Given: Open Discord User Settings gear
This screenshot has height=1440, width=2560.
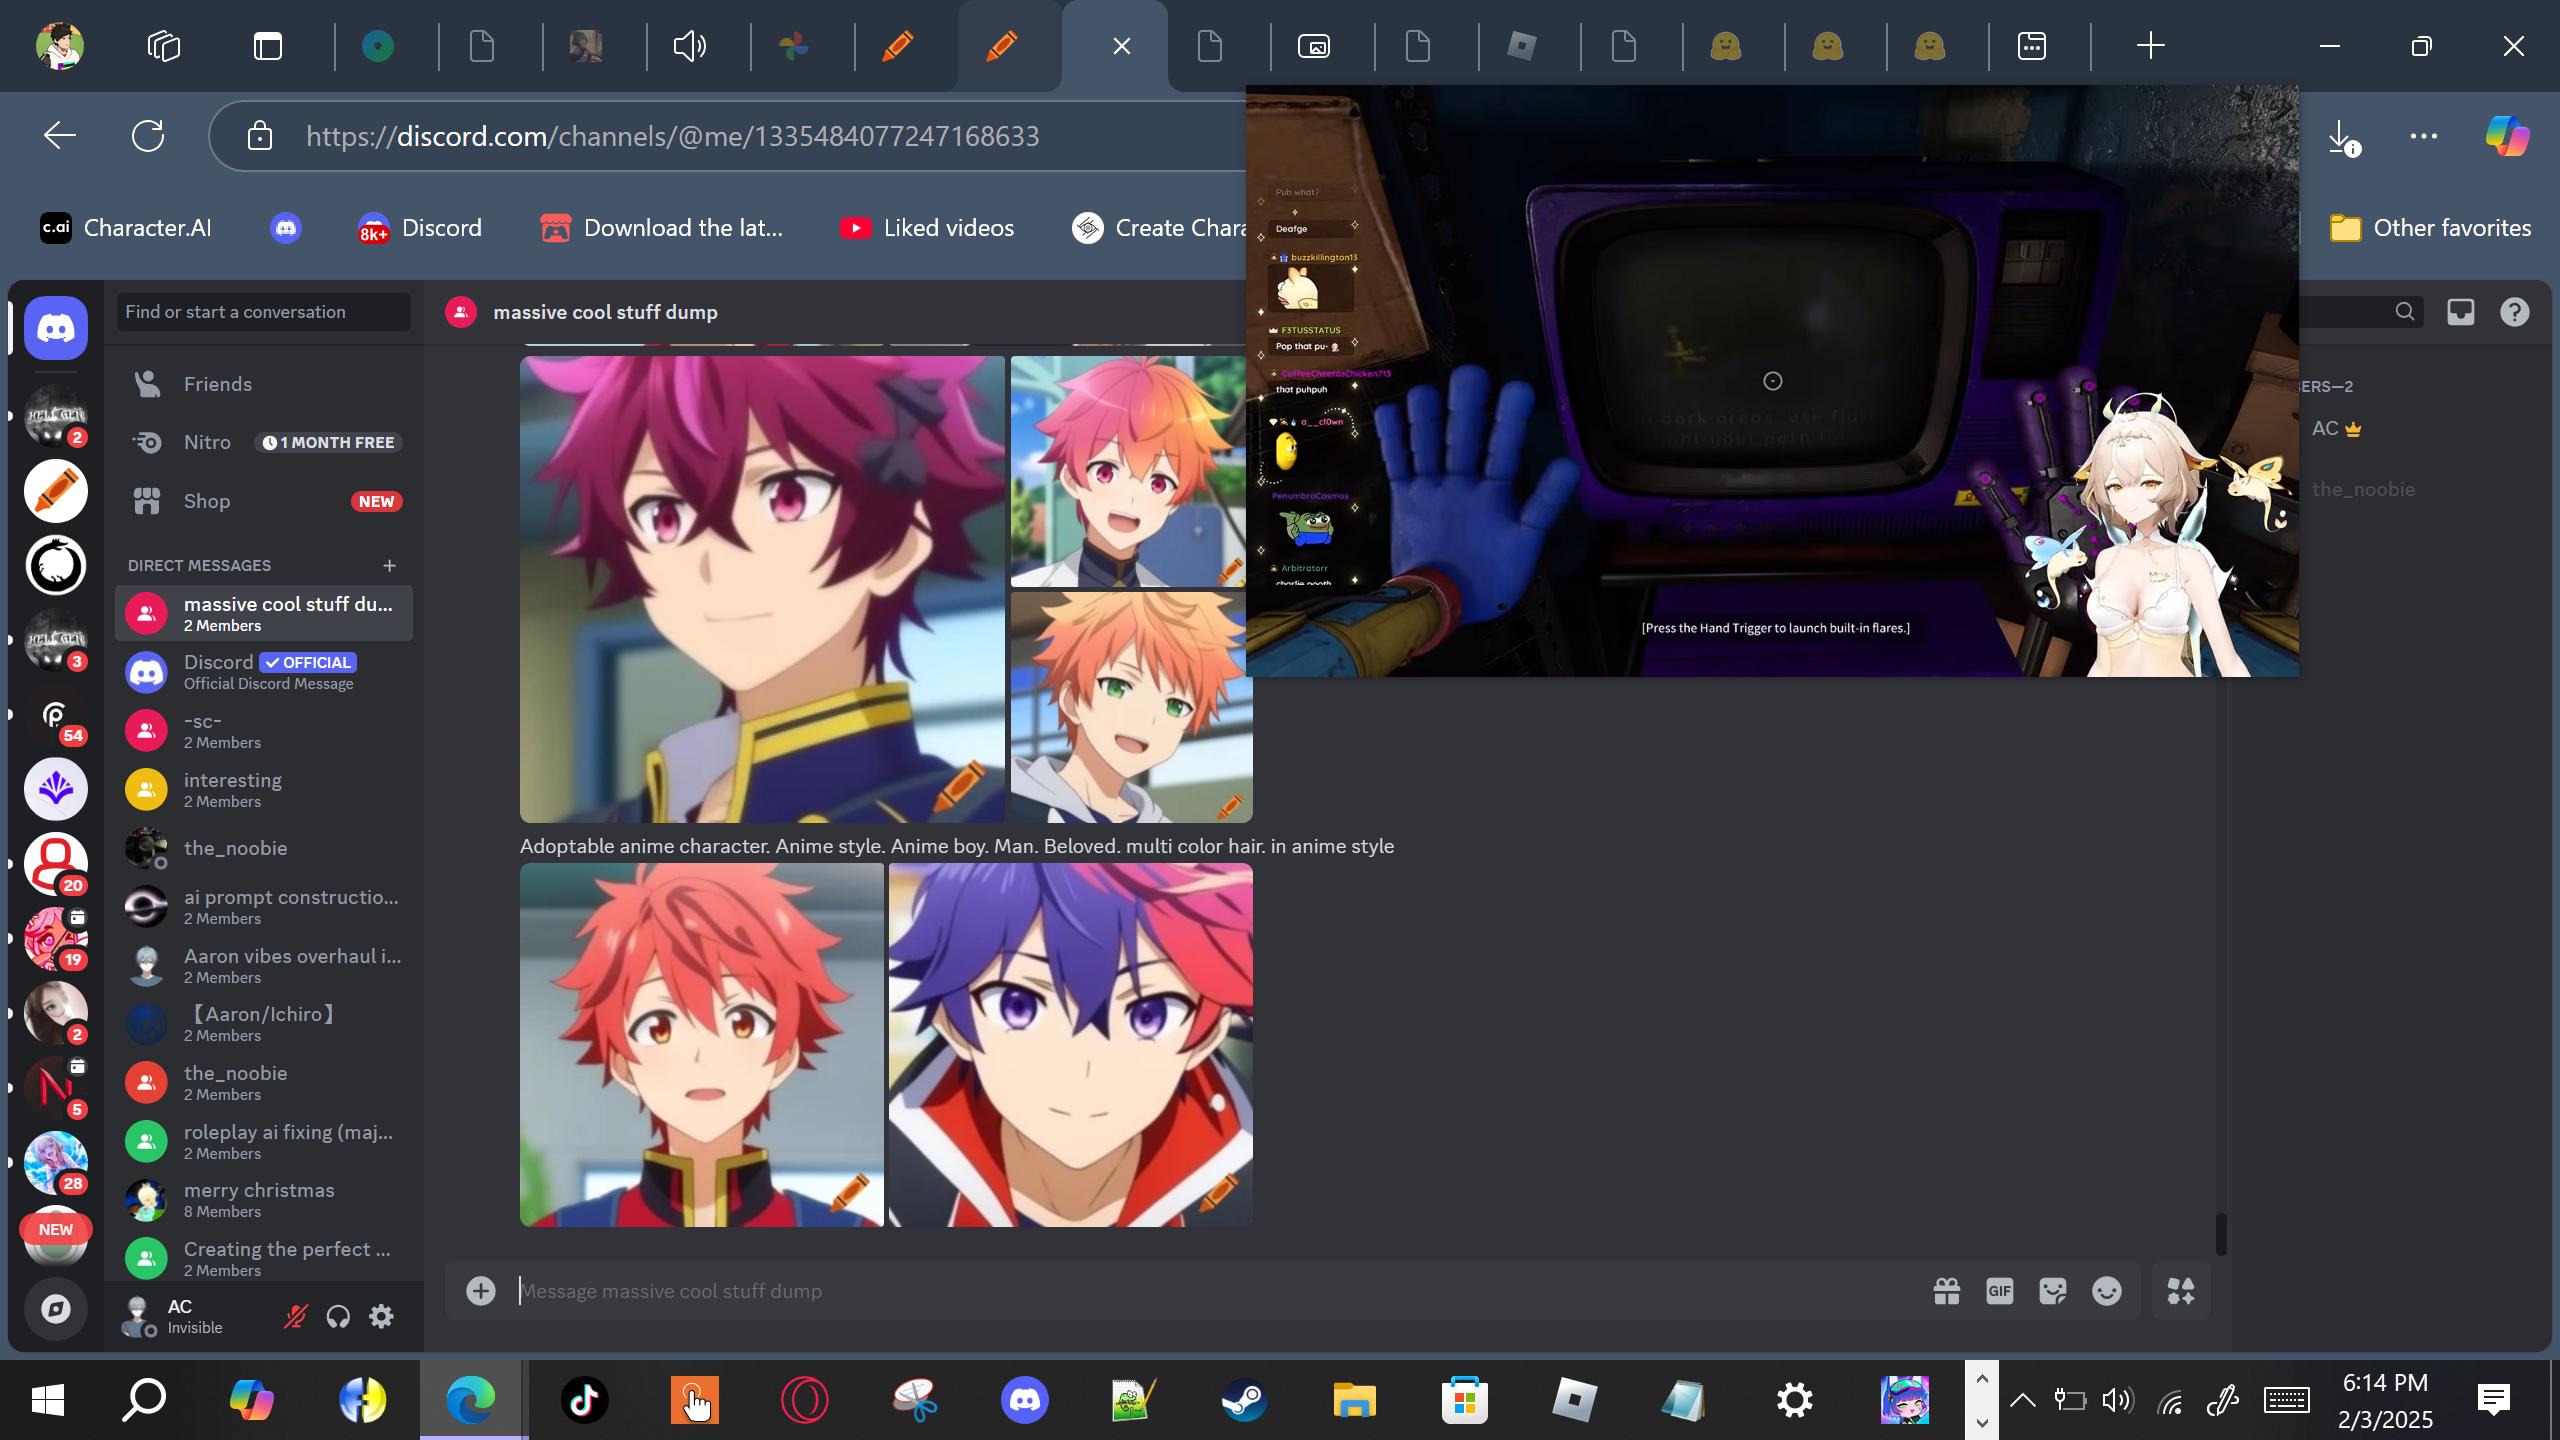Looking at the screenshot, I should [381, 1316].
